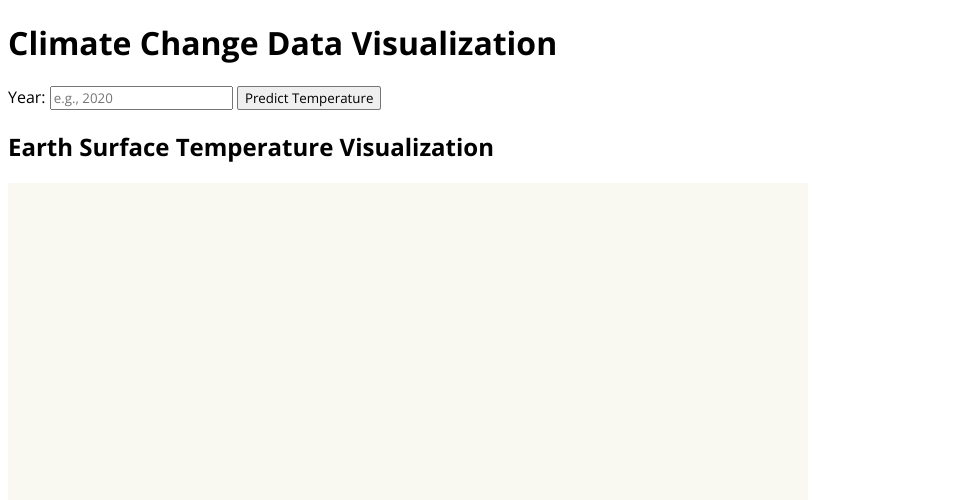Place cursor in the year text box
This screenshot has height=500, width=960.
[x=141, y=98]
